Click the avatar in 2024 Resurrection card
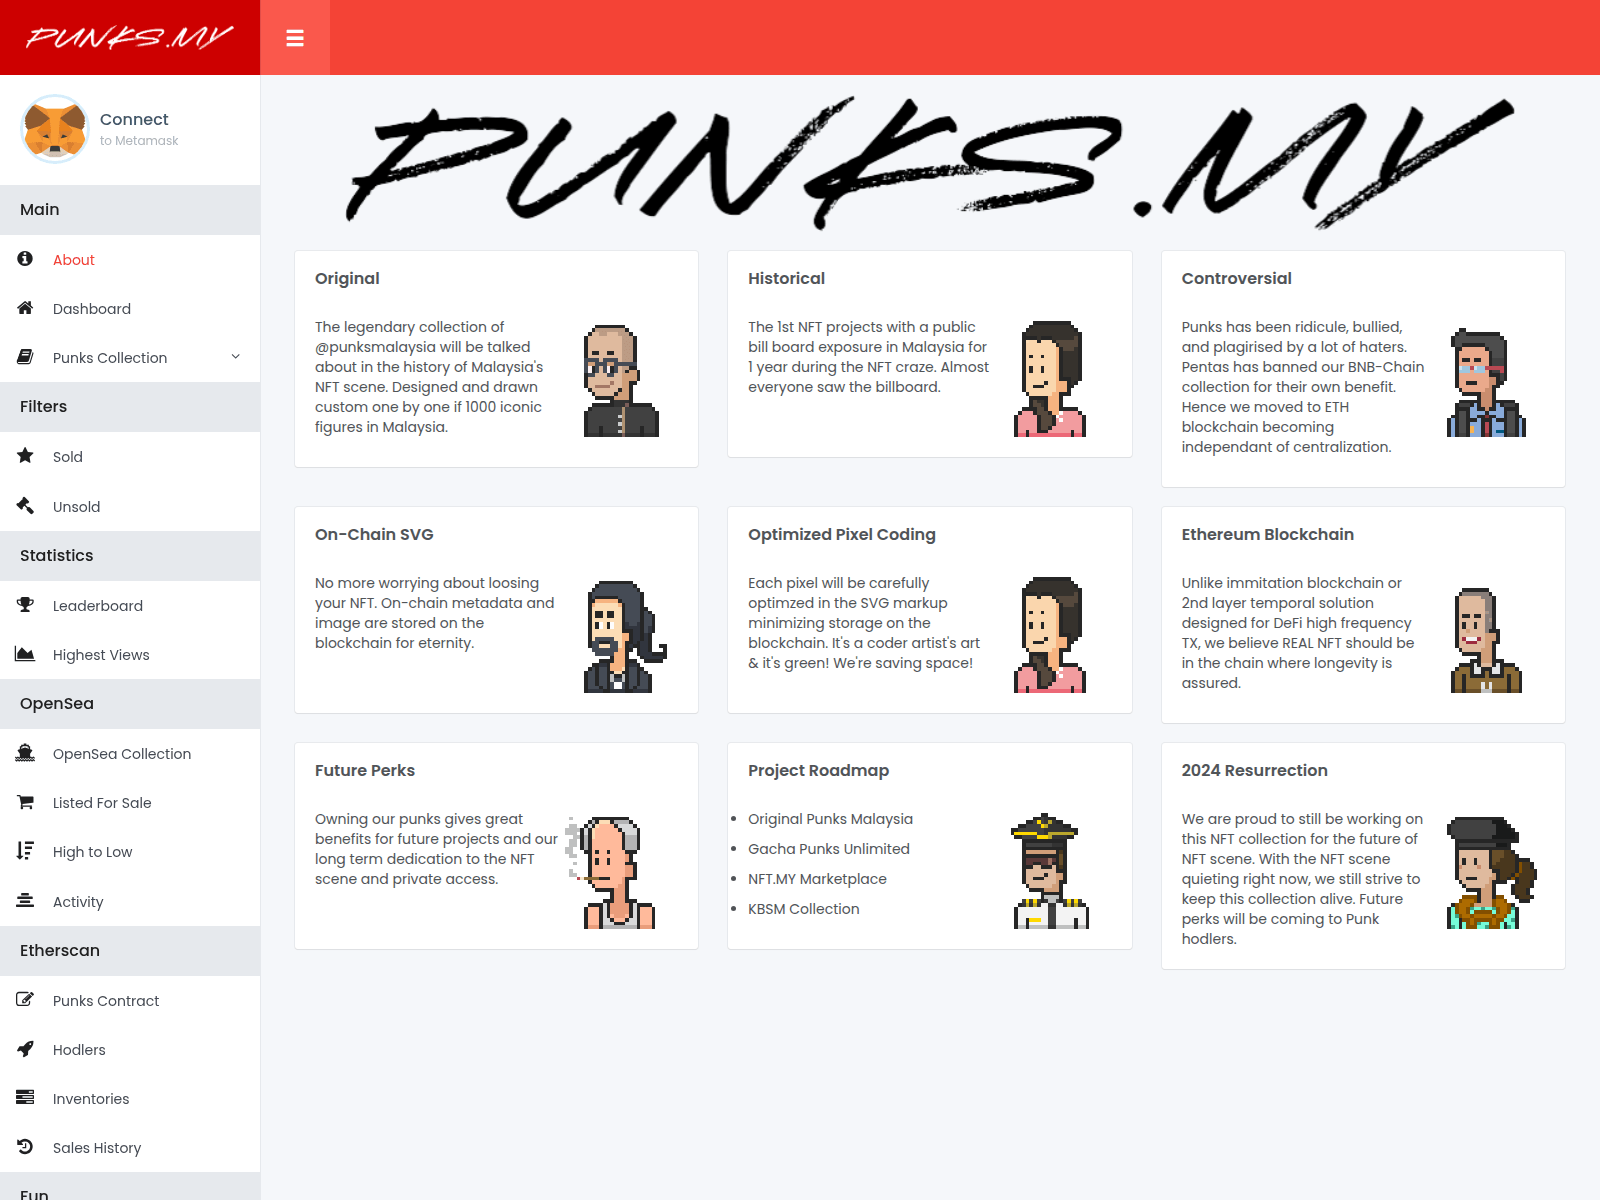1600x1200 pixels. tap(1492, 873)
